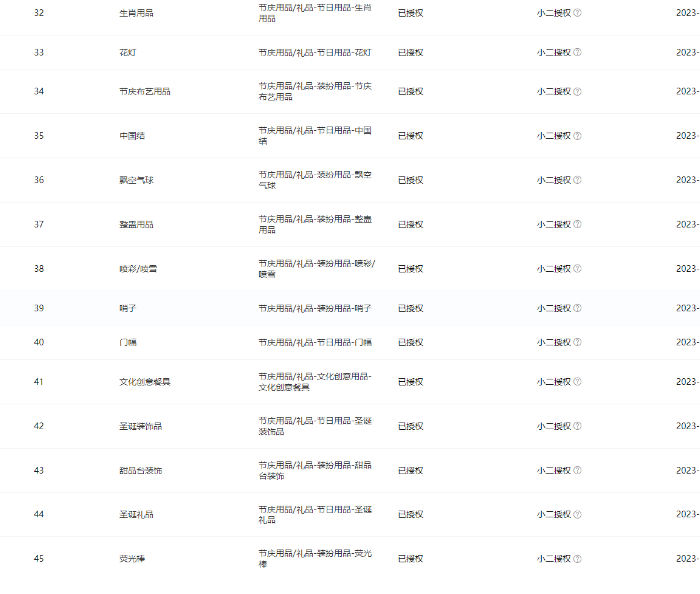Click help icon next to 小二授权 row 37
700x594 pixels.
click(577, 224)
